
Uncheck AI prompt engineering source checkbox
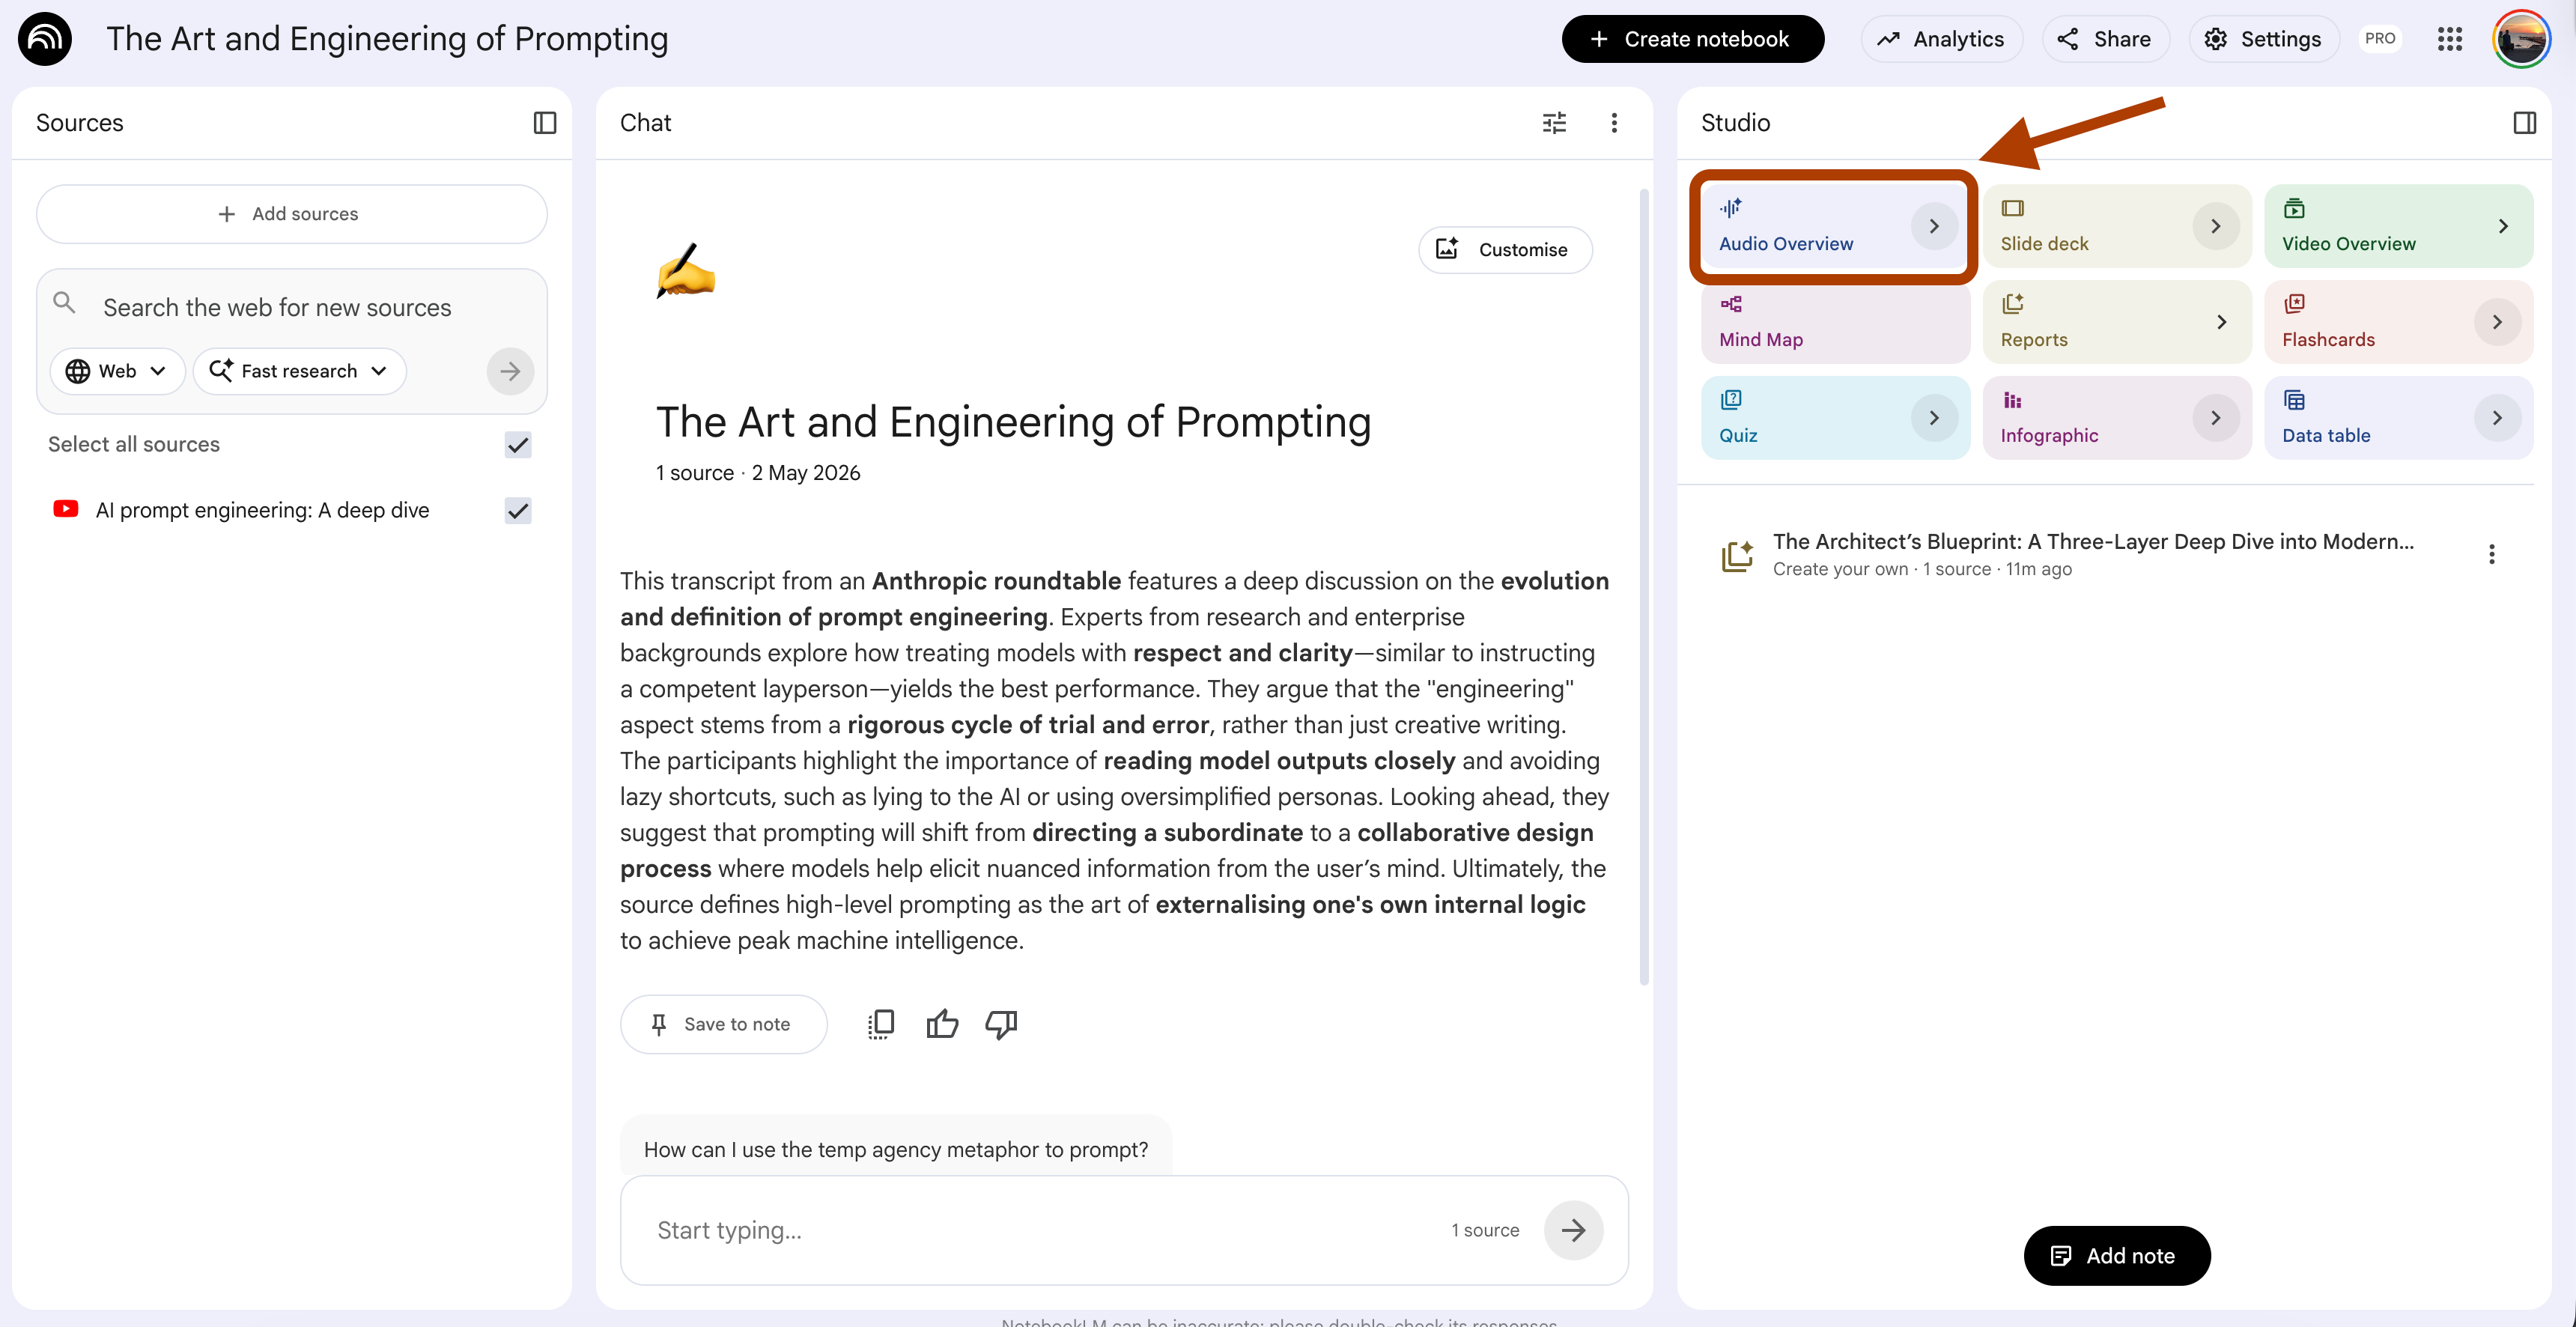[518, 511]
